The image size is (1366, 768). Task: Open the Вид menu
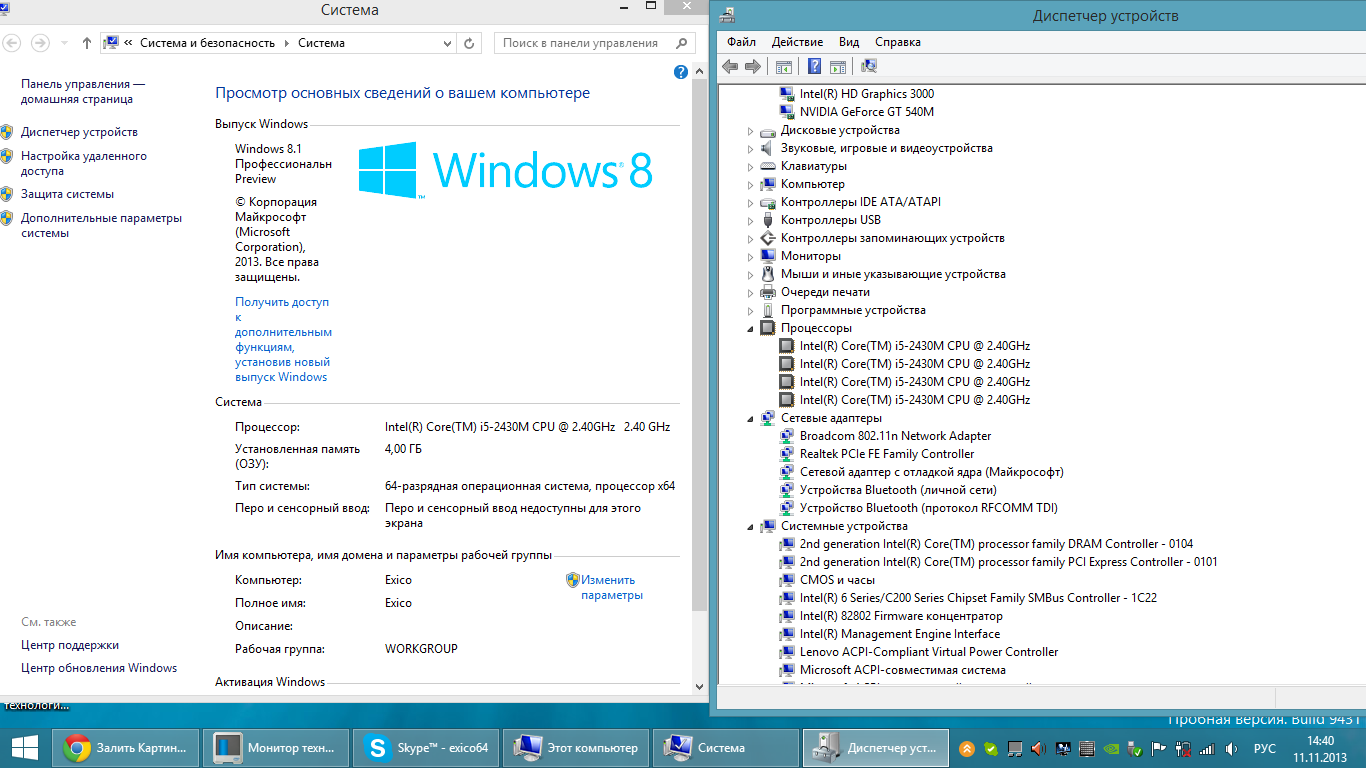(x=849, y=42)
